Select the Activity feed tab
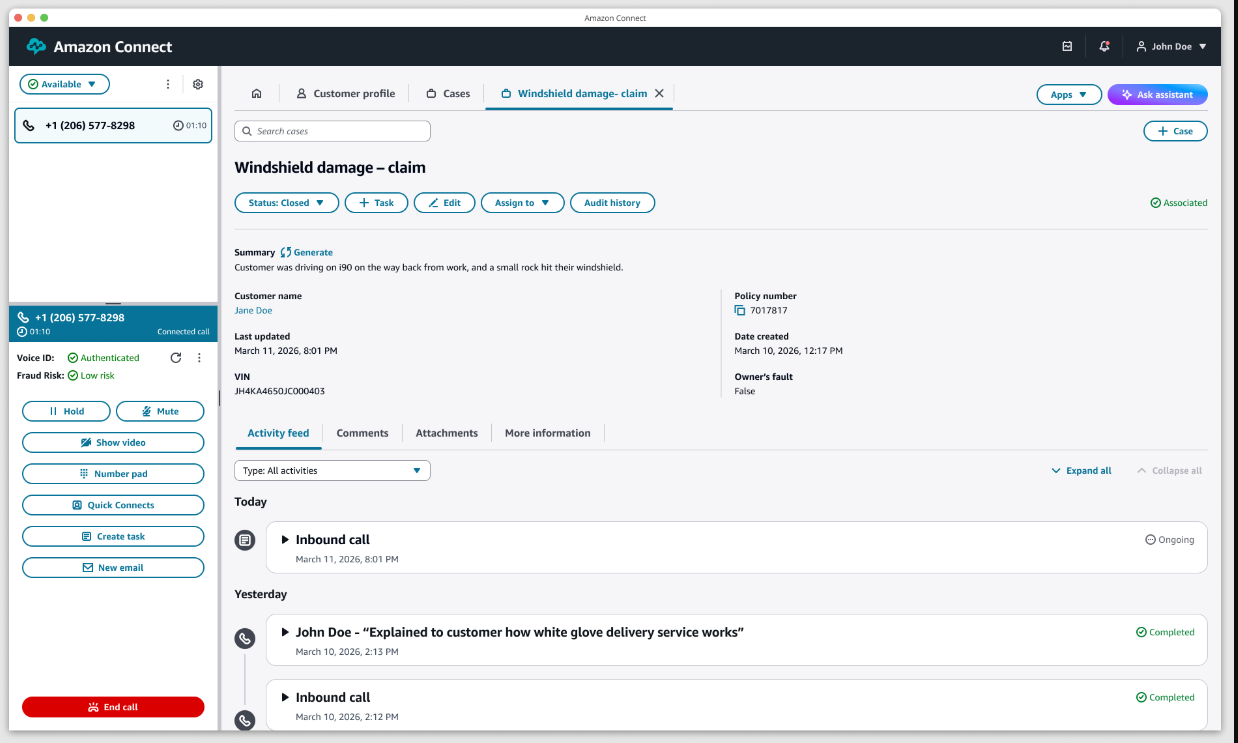 [x=278, y=433]
